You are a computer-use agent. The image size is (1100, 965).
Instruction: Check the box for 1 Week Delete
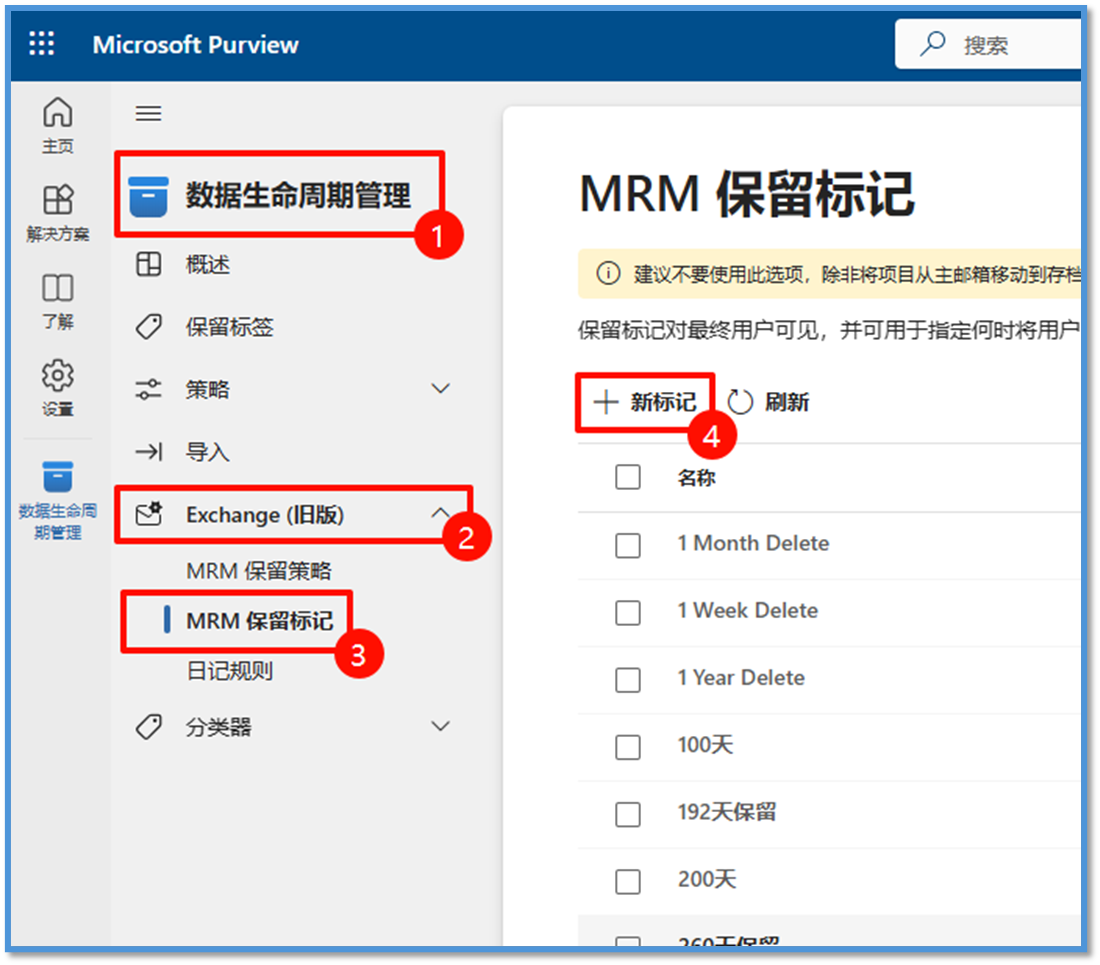628,612
